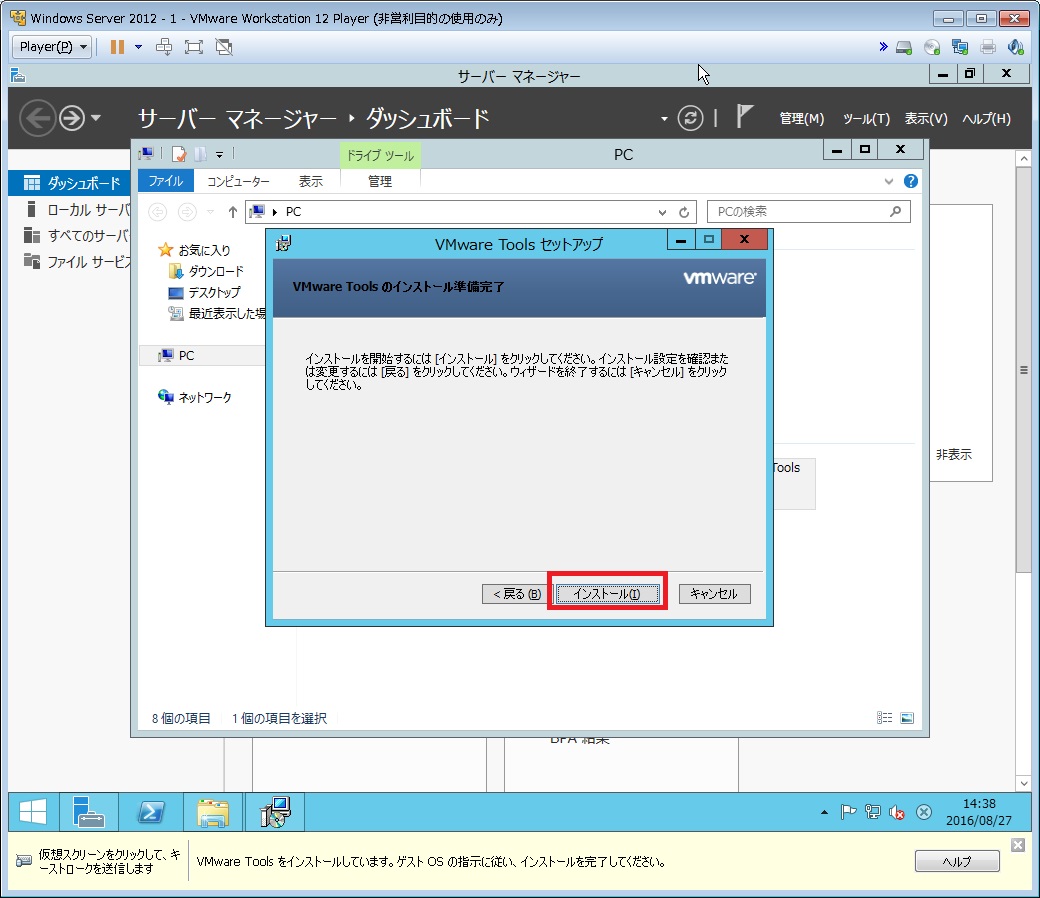Enter full screen mode via VMware toolbar icon
1040x898 pixels.
194,46
